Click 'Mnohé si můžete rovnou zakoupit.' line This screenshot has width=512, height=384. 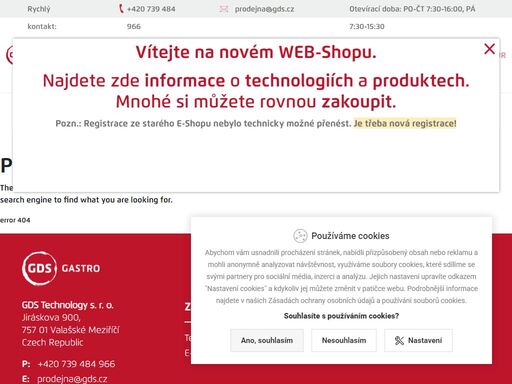point(256,101)
